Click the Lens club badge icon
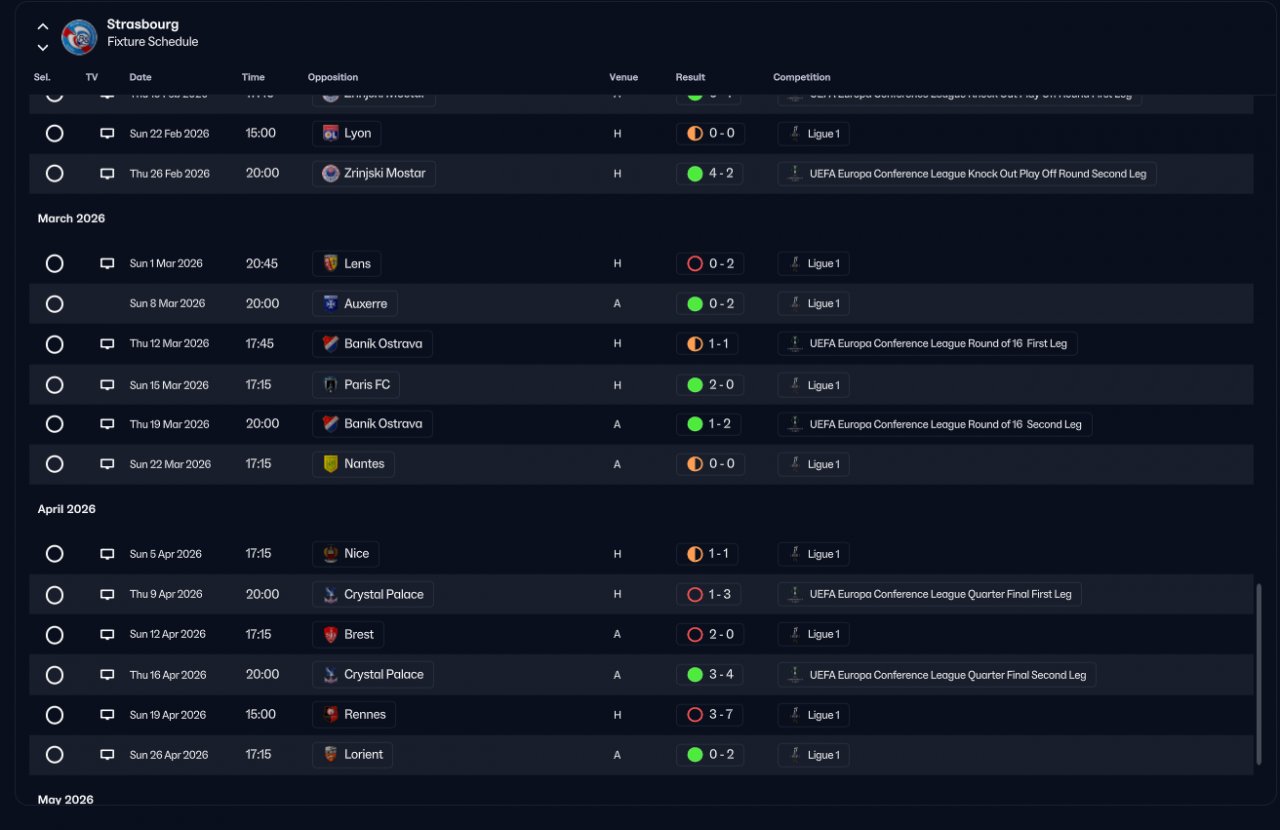 tap(330, 264)
